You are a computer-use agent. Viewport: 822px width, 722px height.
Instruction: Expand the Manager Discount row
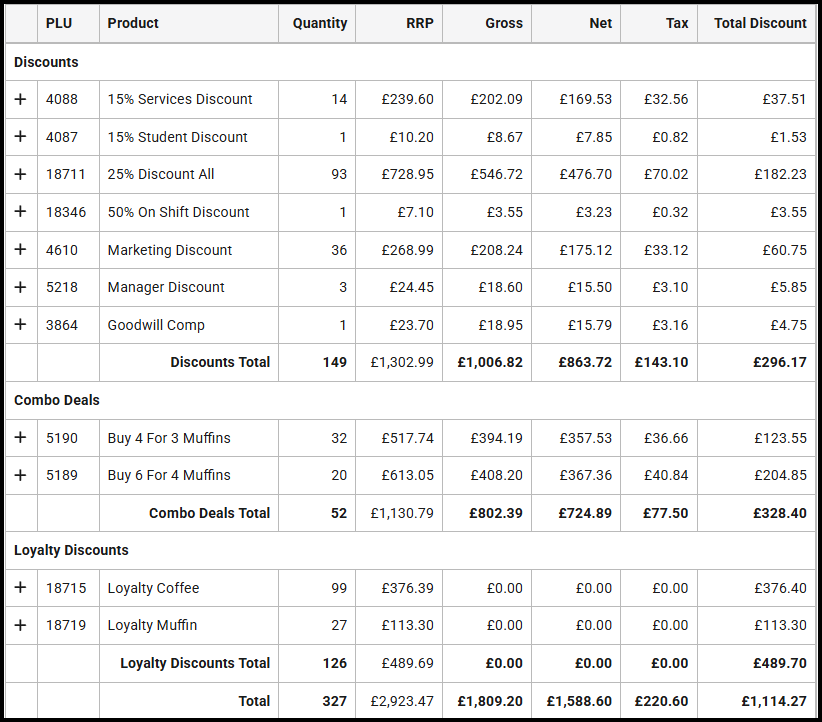click(x=20, y=287)
